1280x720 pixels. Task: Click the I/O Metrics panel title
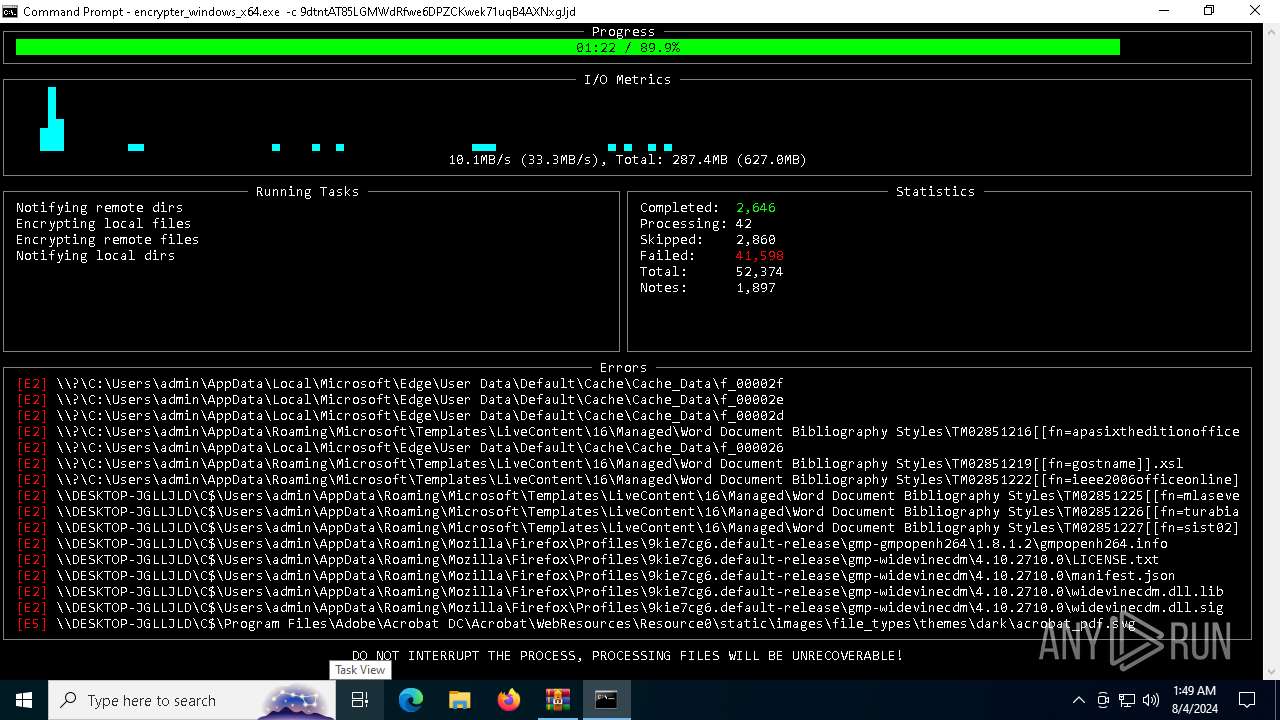627,80
